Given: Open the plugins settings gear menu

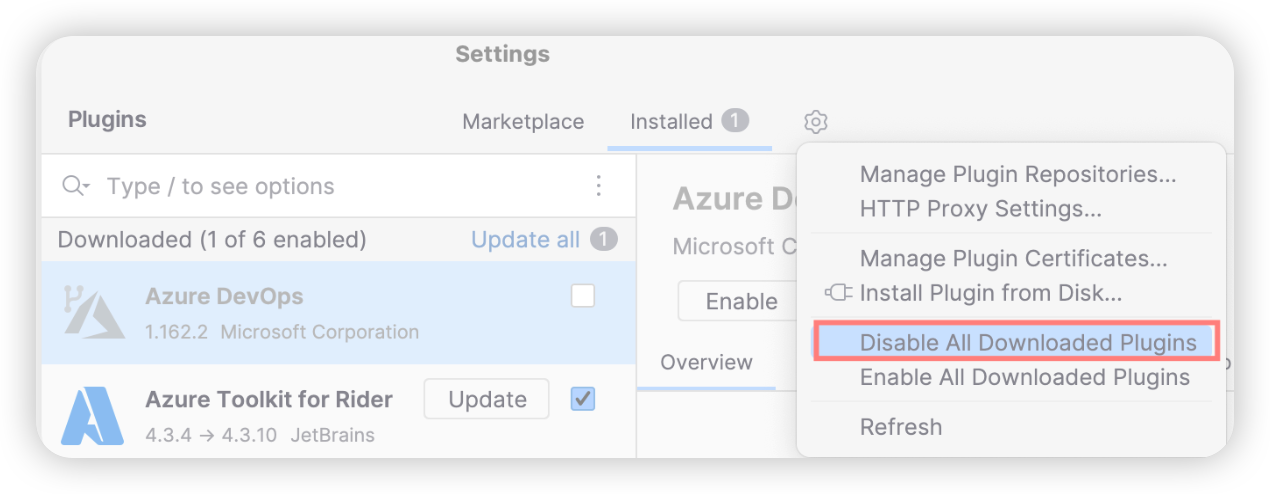Looking at the screenshot, I should [816, 122].
